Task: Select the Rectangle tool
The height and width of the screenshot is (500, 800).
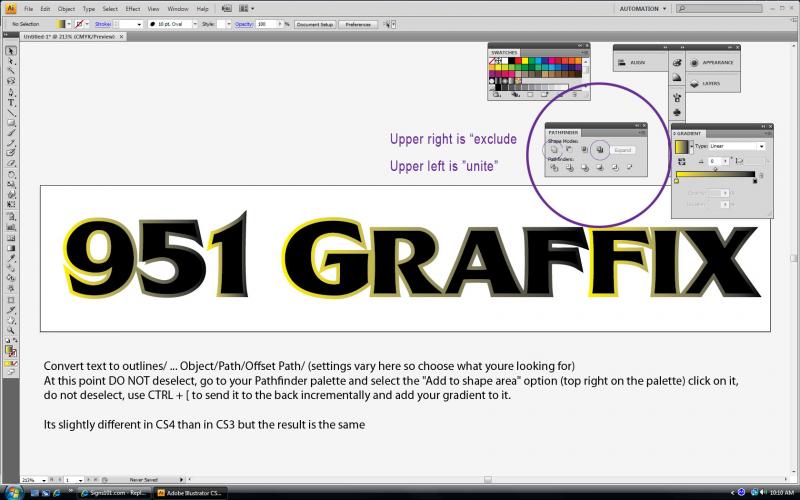Action: coord(11,123)
